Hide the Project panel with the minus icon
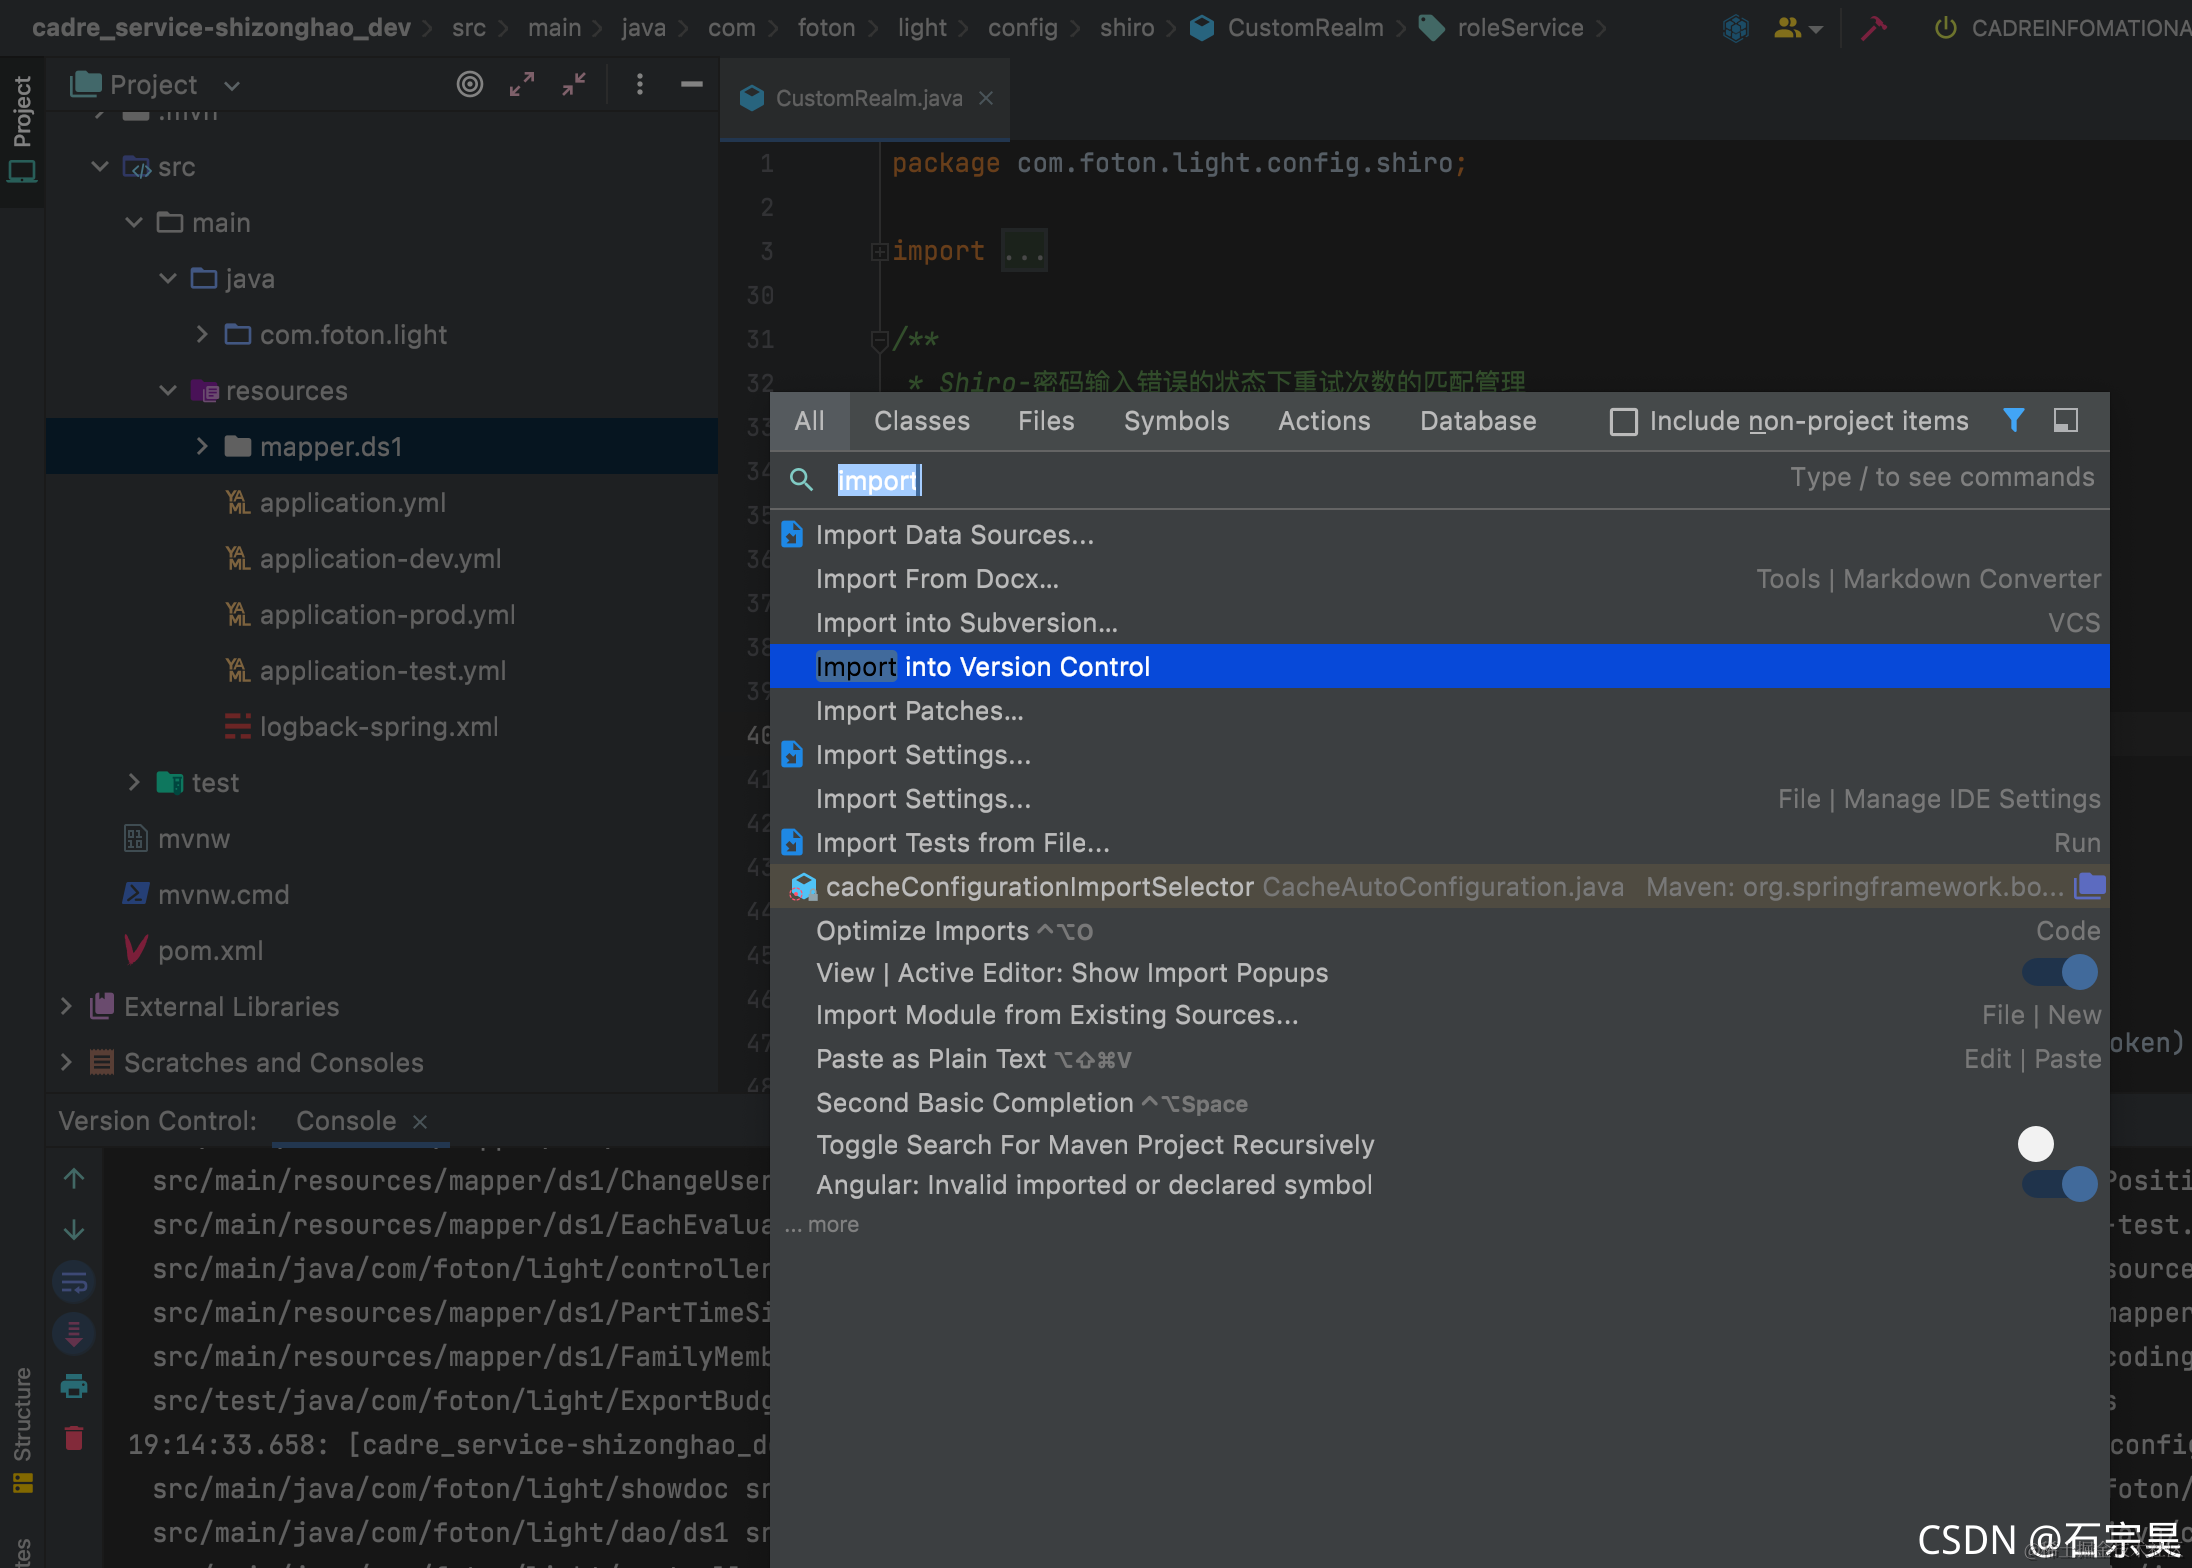 point(691,85)
